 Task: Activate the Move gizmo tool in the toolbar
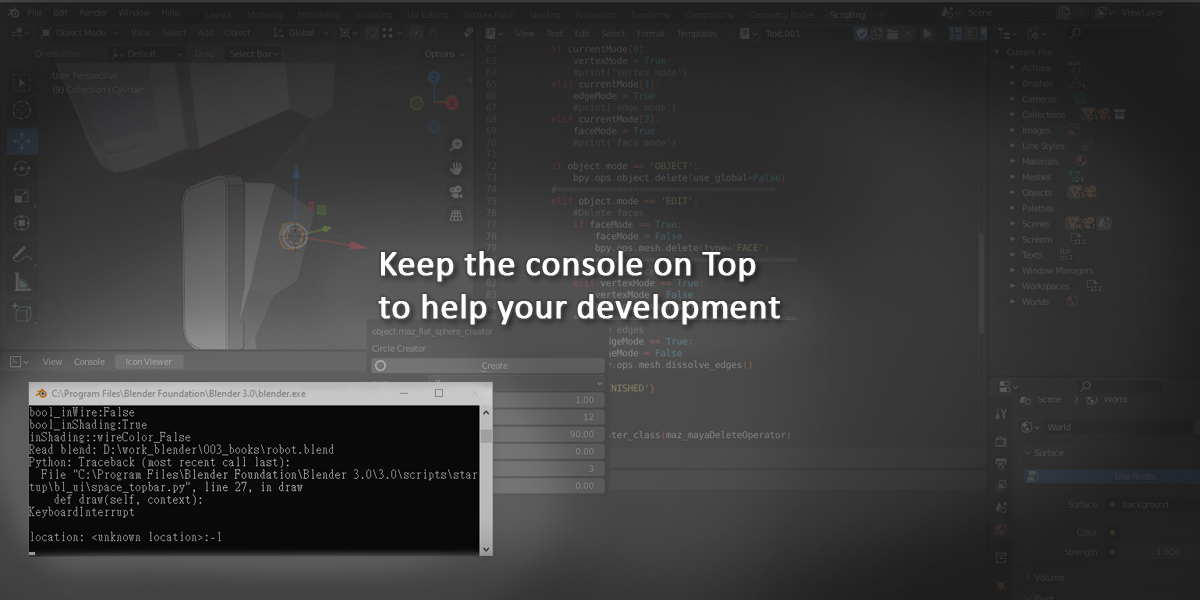point(22,142)
